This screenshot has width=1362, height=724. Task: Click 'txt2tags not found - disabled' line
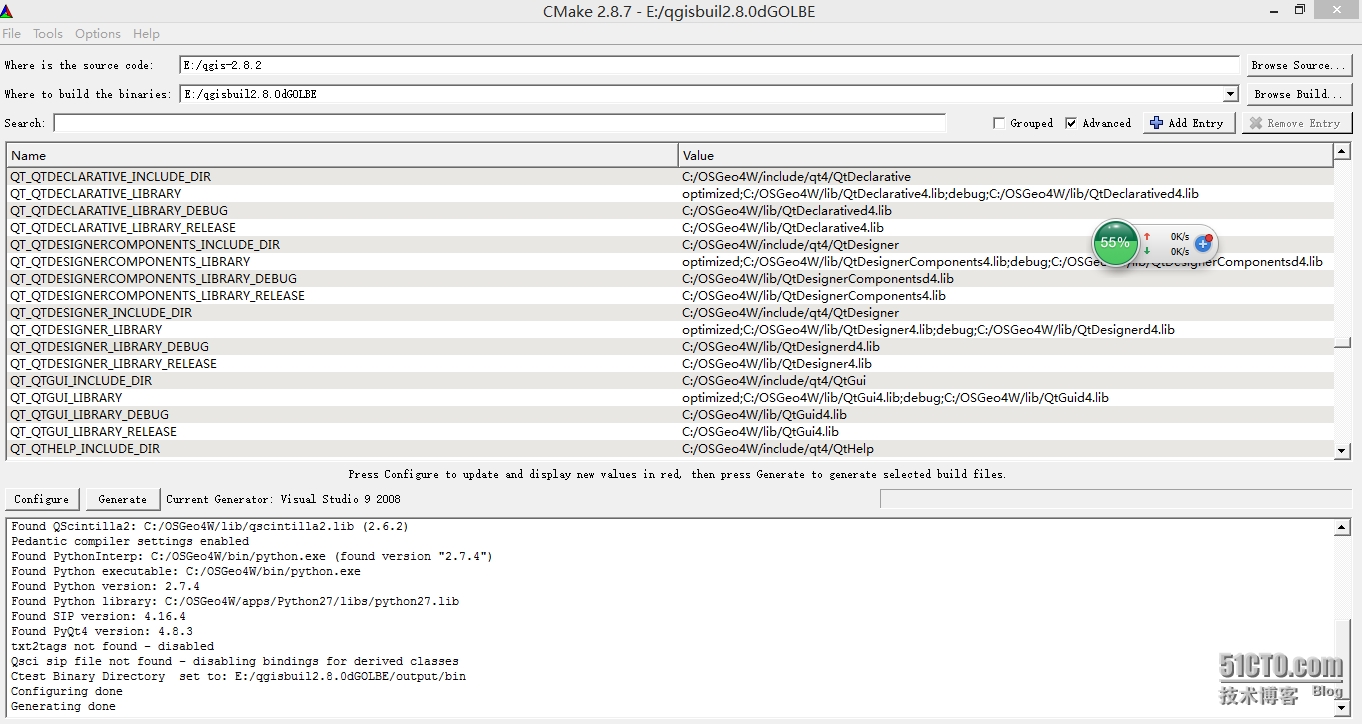(x=112, y=646)
